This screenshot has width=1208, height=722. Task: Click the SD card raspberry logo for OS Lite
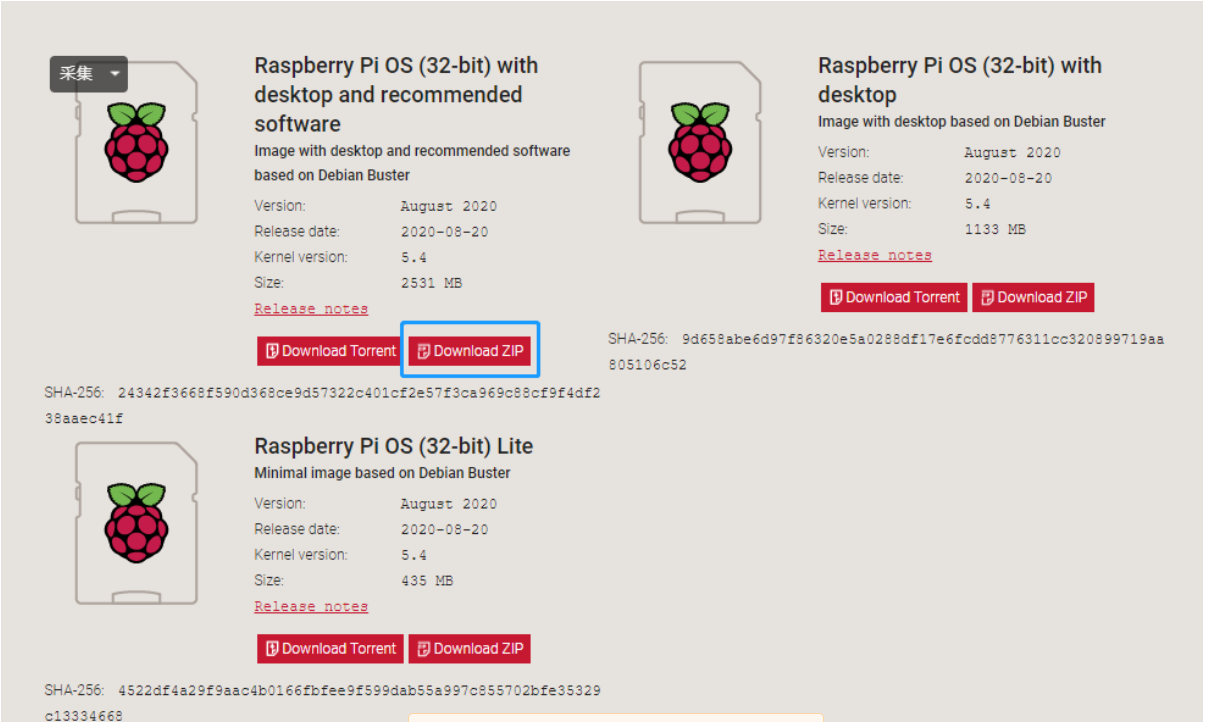pos(137,523)
